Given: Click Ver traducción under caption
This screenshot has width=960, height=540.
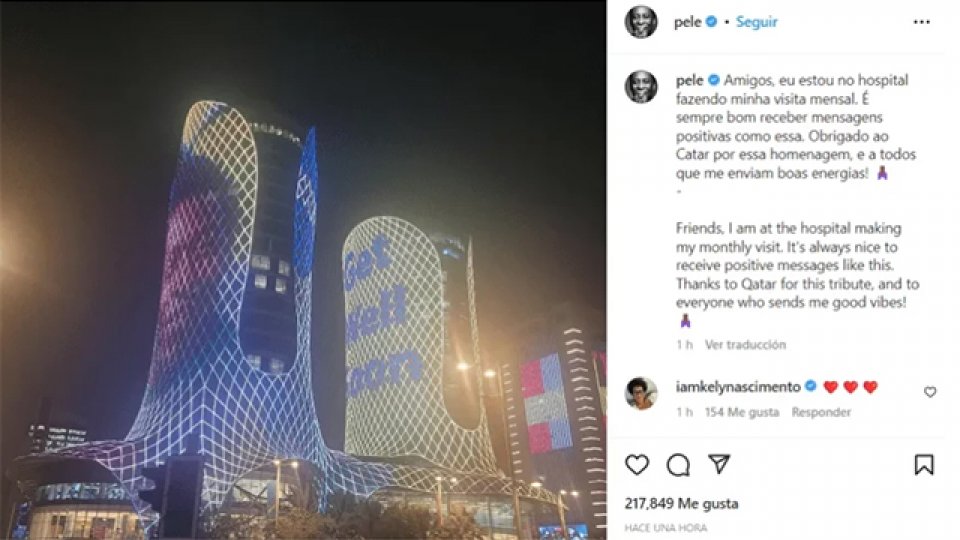Looking at the screenshot, I should (745, 345).
